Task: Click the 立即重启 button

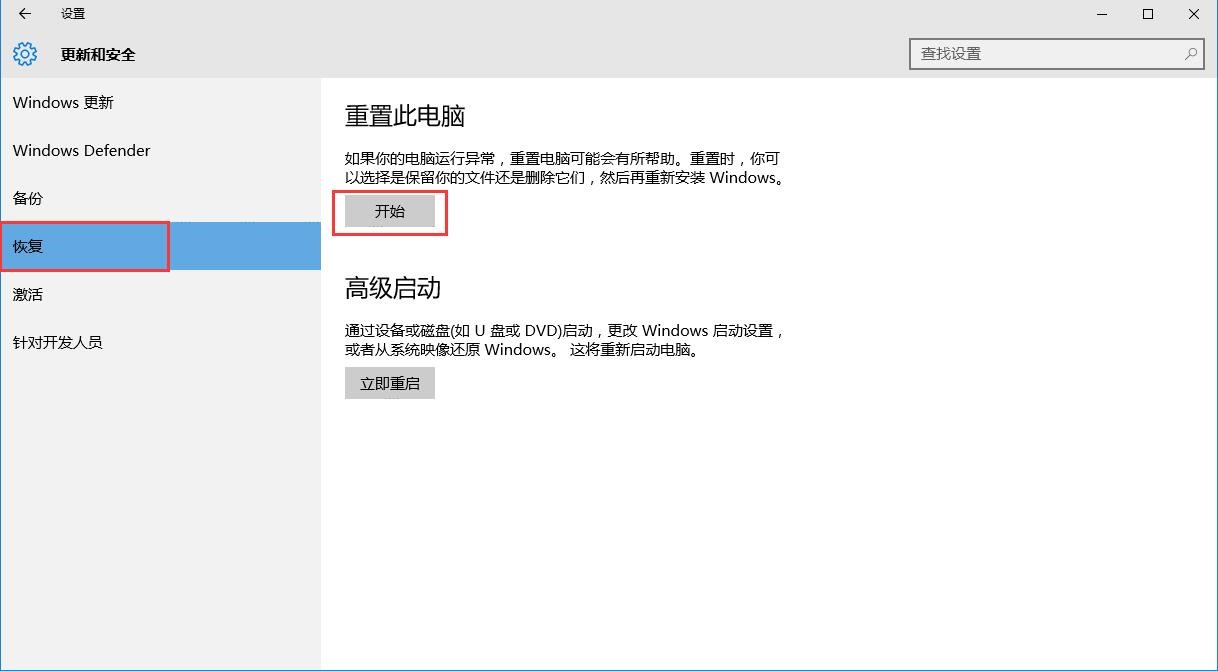Action: pyautogui.click(x=390, y=383)
